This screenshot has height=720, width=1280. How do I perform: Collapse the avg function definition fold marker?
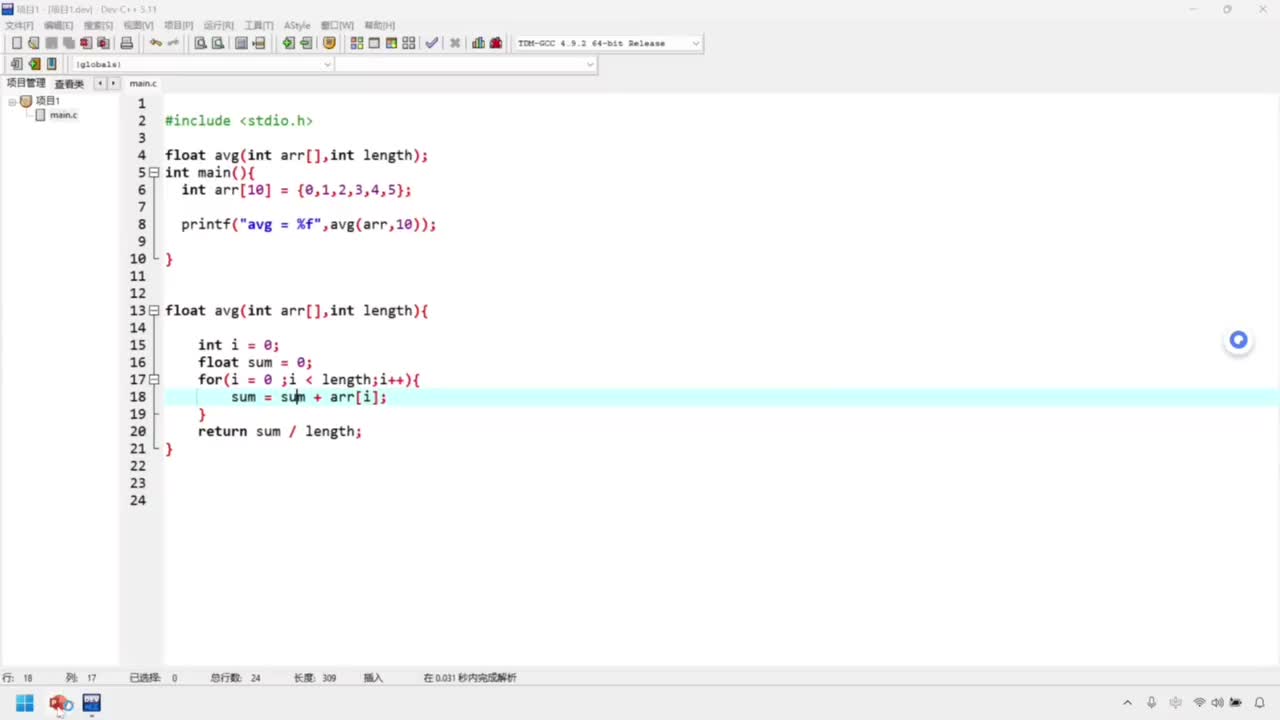point(154,310)
